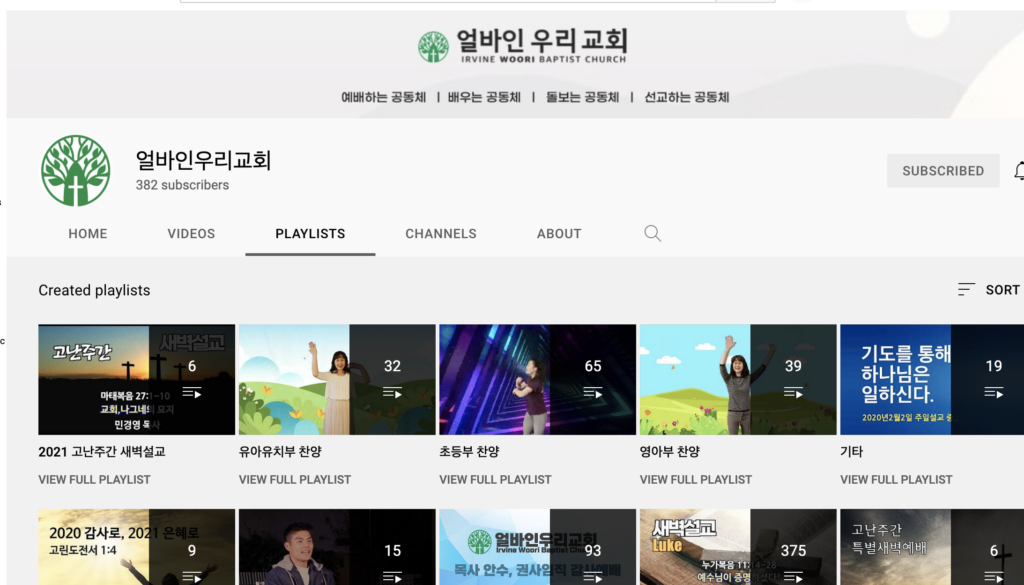Open the 고난주간 특별새벽예배 playlist thumbnail

[x=932, y=547]
